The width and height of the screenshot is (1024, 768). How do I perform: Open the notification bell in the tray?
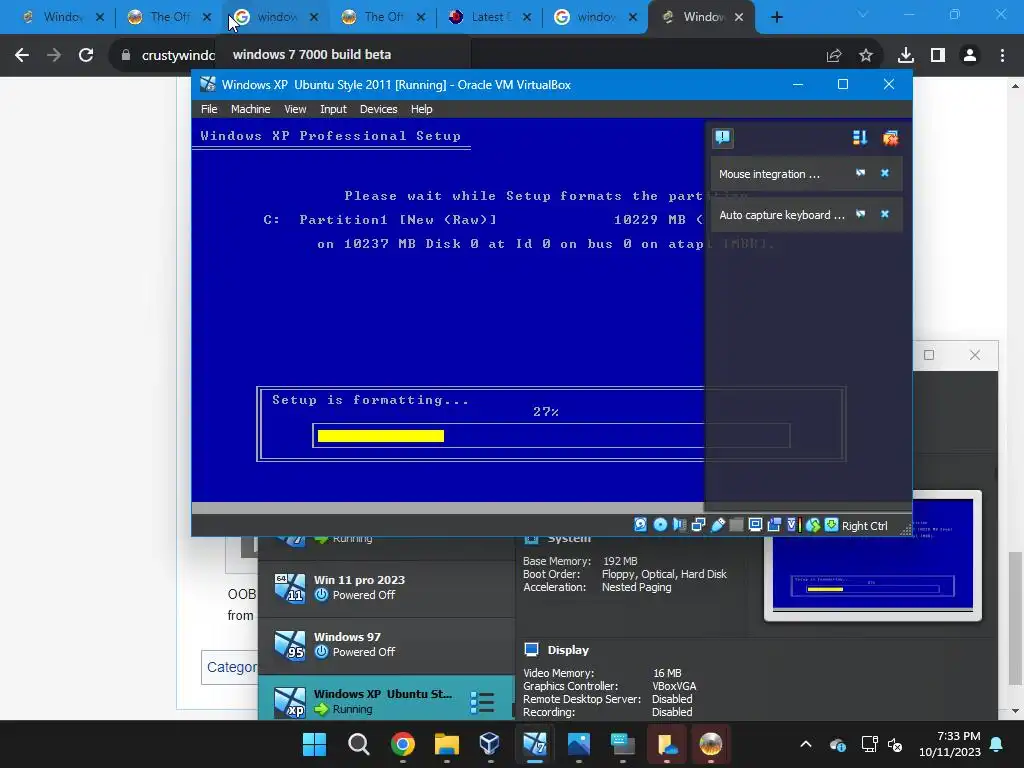pyautogui.click(x=997, y=744)
